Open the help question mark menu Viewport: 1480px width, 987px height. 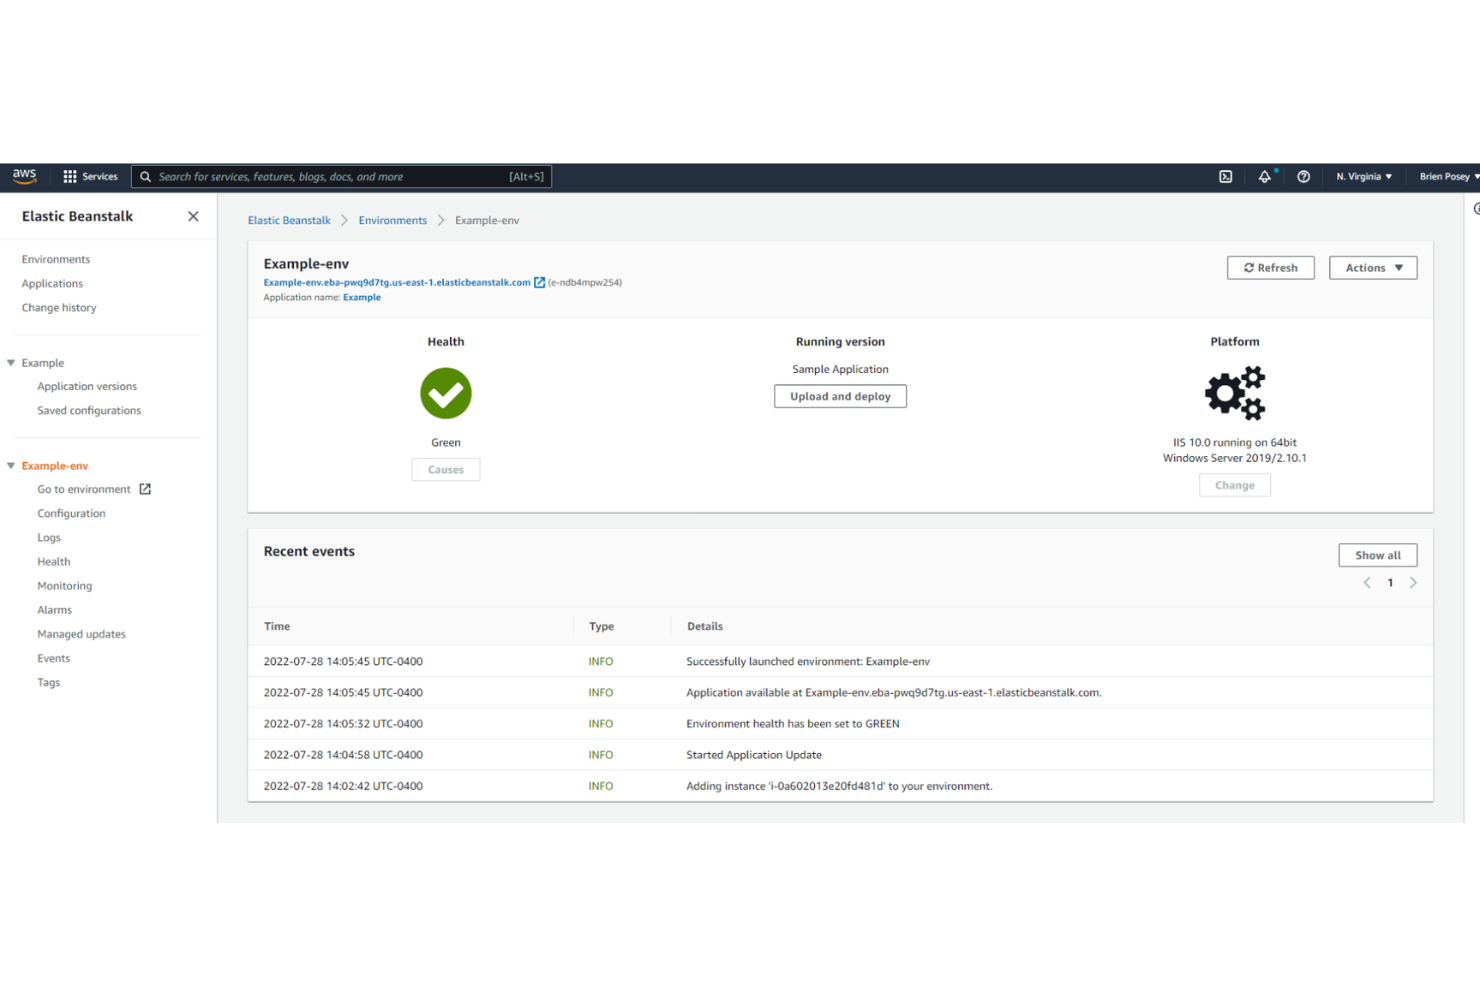1303,176
